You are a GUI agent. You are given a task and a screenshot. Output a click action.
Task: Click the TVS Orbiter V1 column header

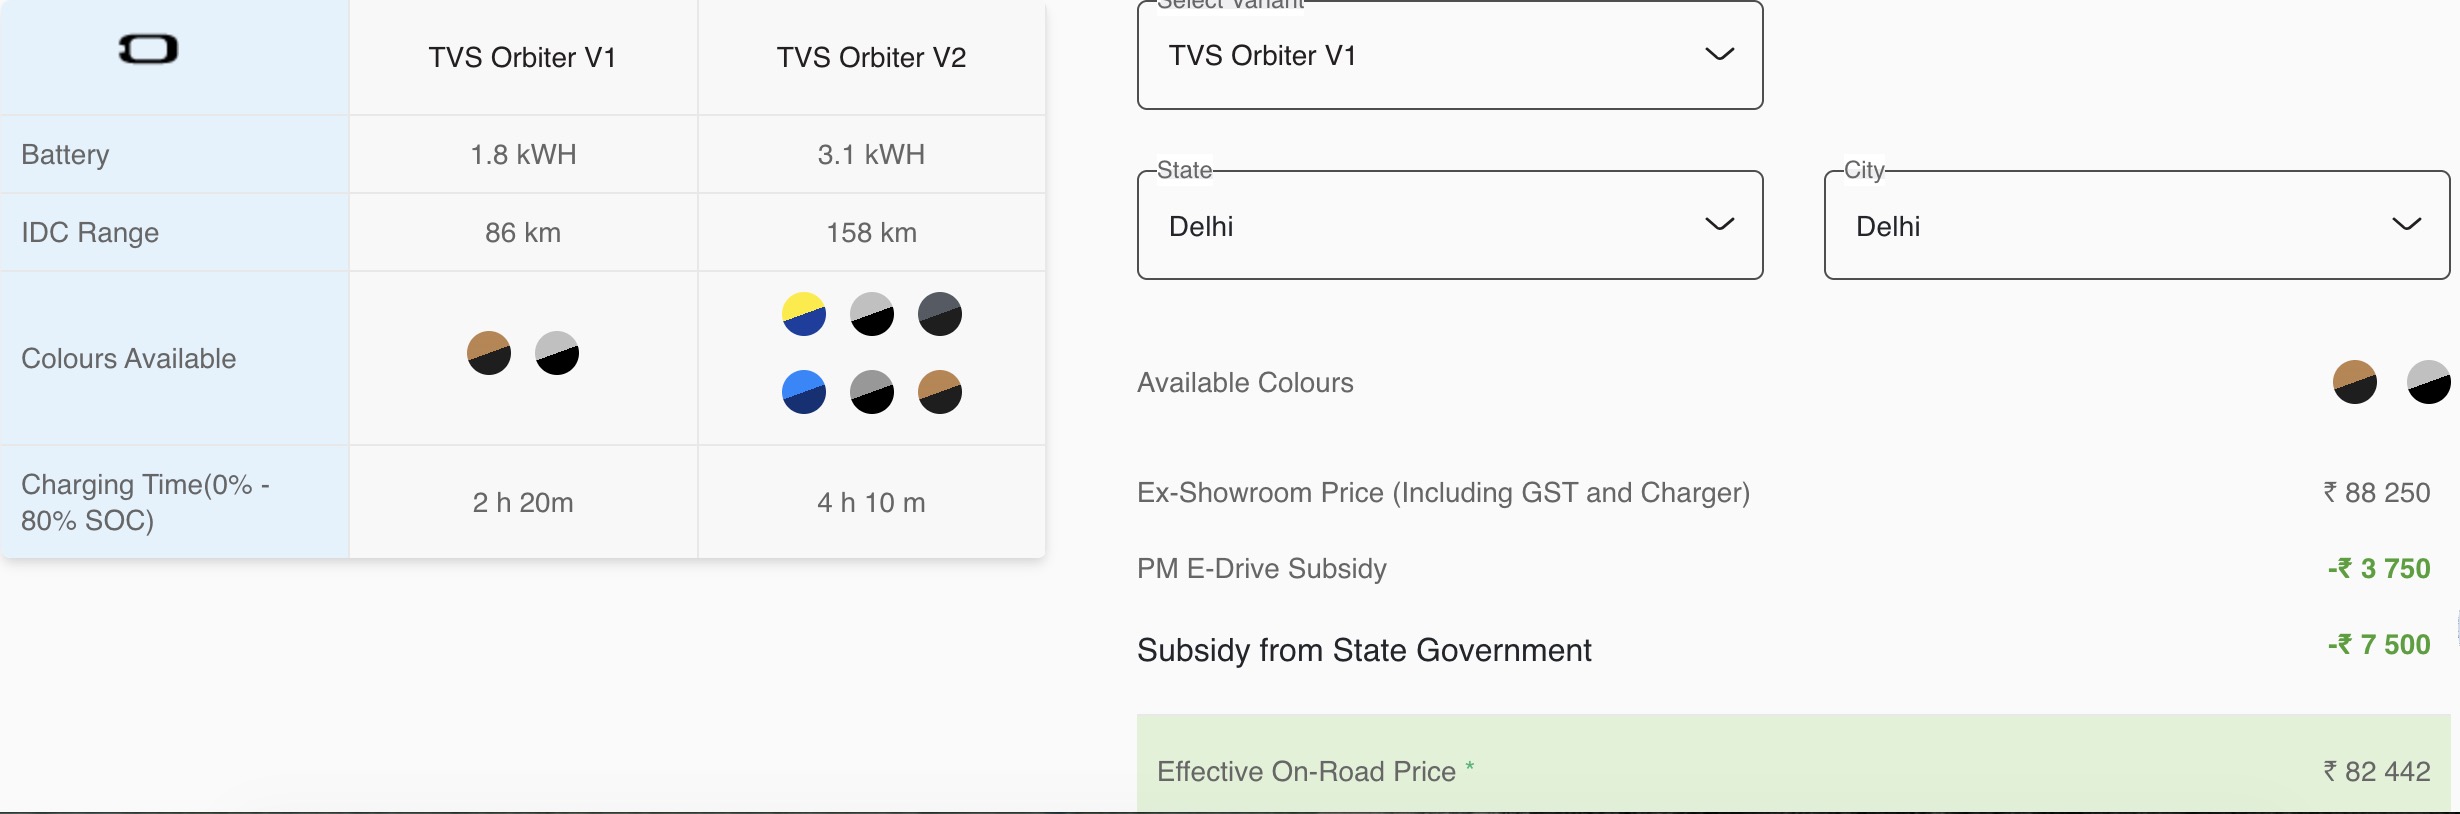click(522, 58)
